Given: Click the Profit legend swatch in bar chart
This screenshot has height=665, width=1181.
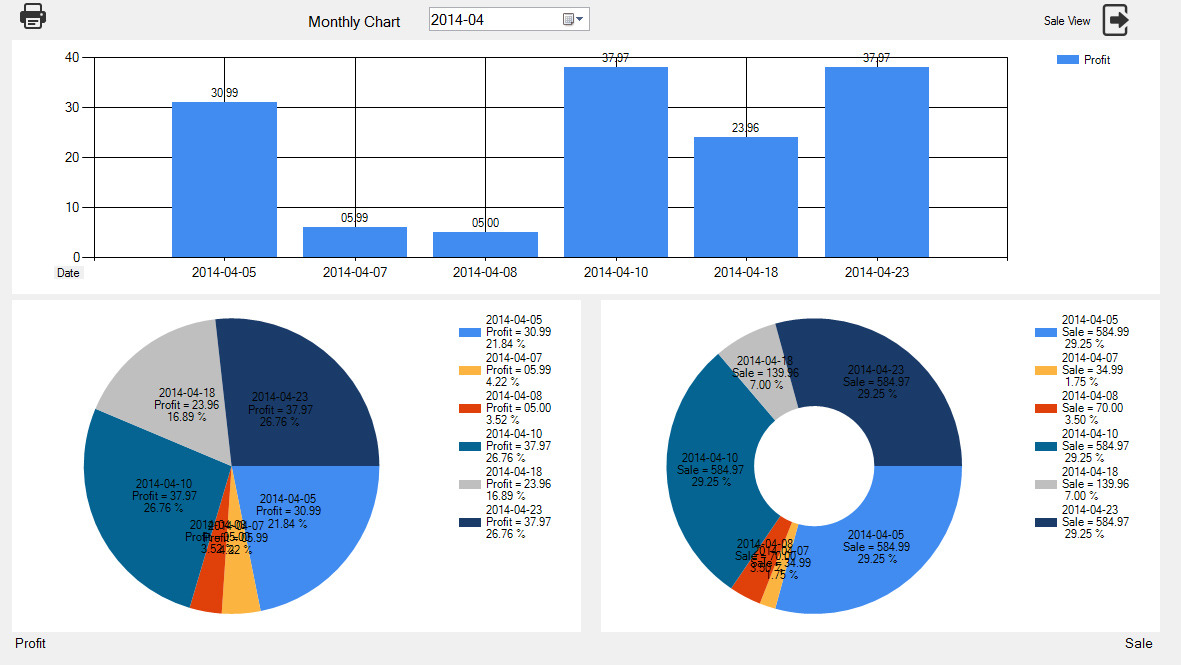Looking at the screenshot, I should (1068, 60).
